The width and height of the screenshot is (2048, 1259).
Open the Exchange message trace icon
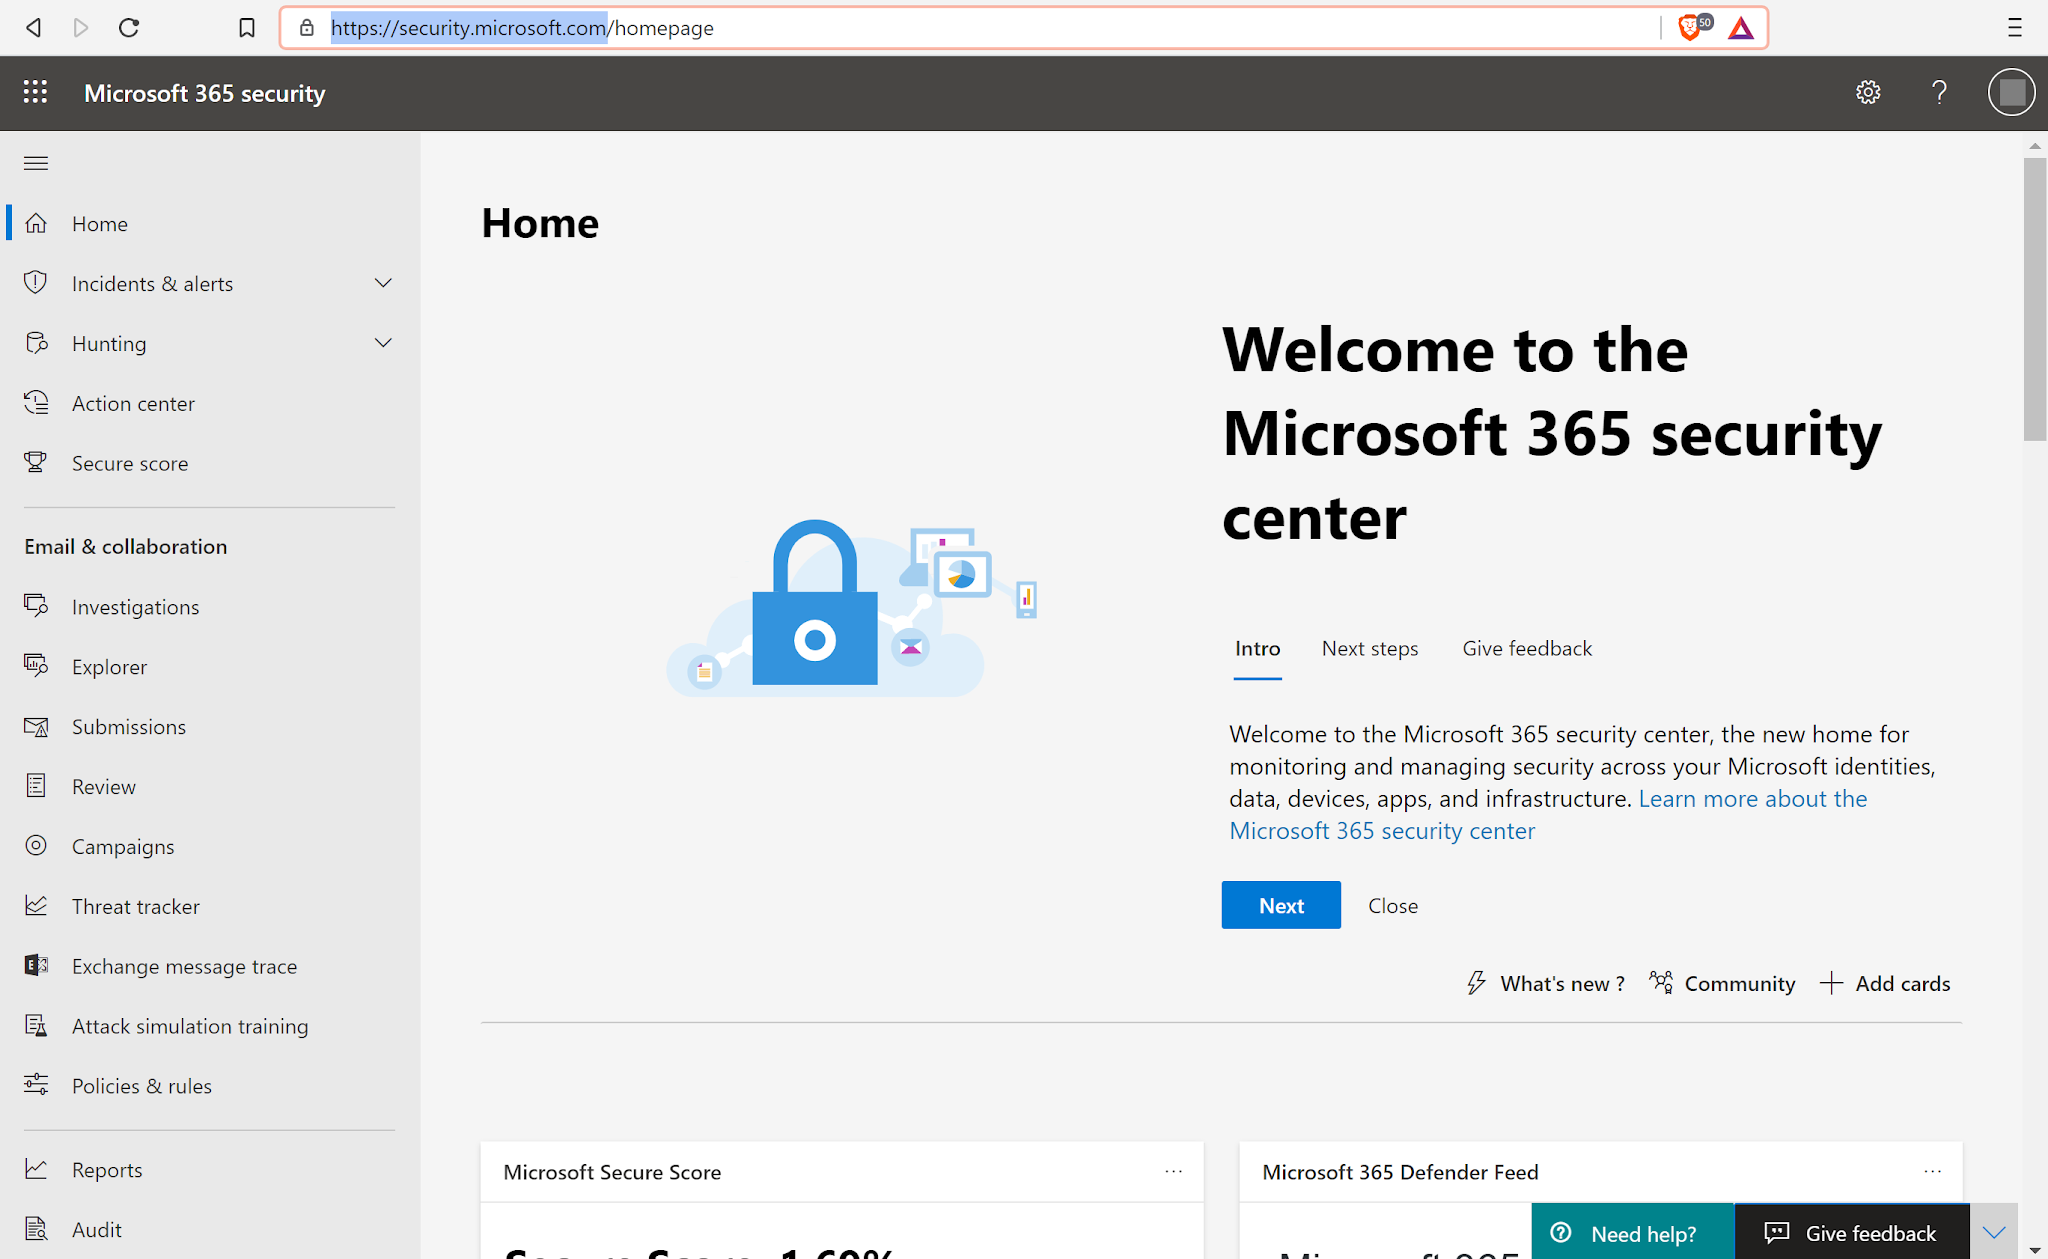36,965
